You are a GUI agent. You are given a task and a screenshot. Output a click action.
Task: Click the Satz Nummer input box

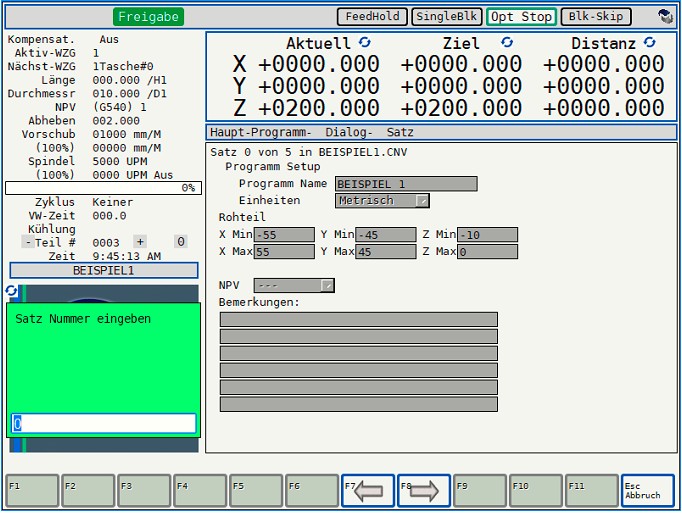[104, 423]
